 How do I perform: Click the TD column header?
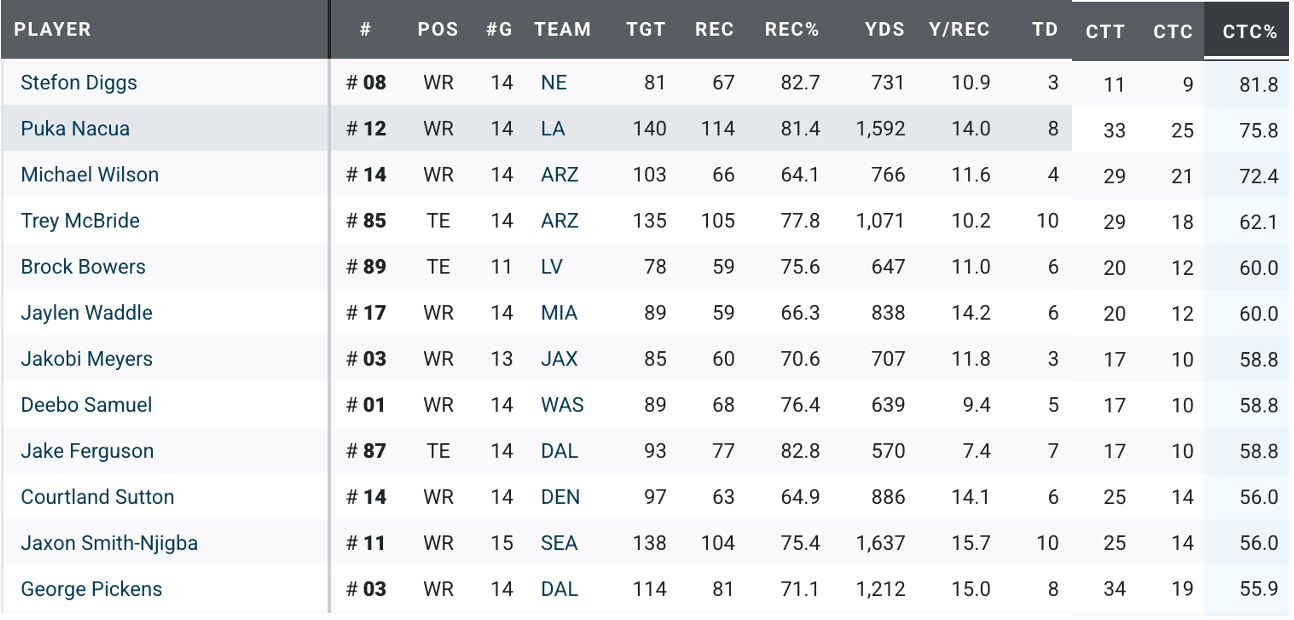(x=1045, y=30)
